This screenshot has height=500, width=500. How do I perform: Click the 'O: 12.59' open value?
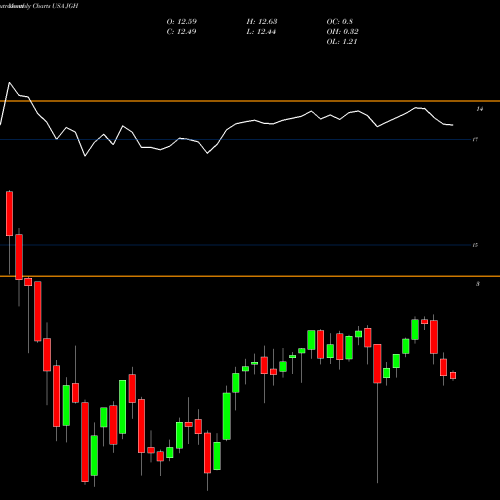(x=182, y=22)
